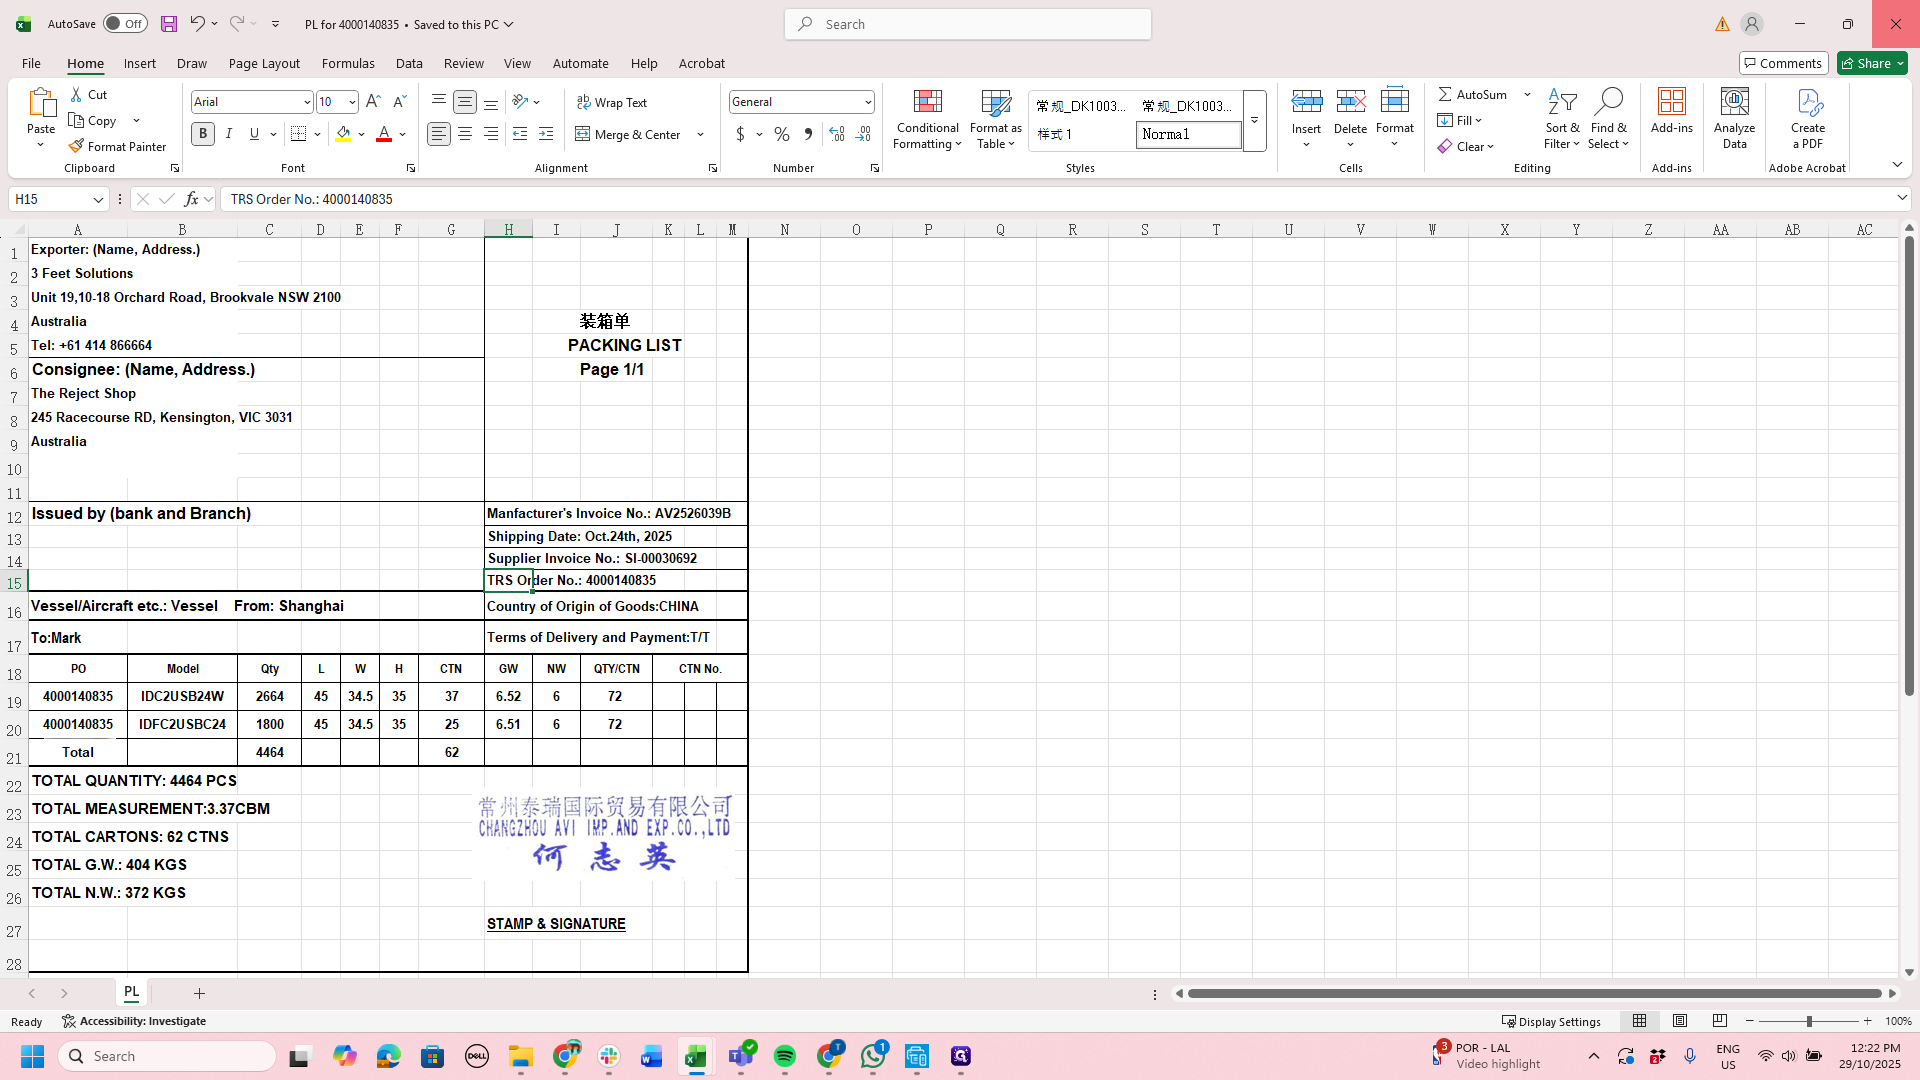This screenshot has height=1080, width=1920.
Task: Click the Share button
Action: coord(1872,63)
